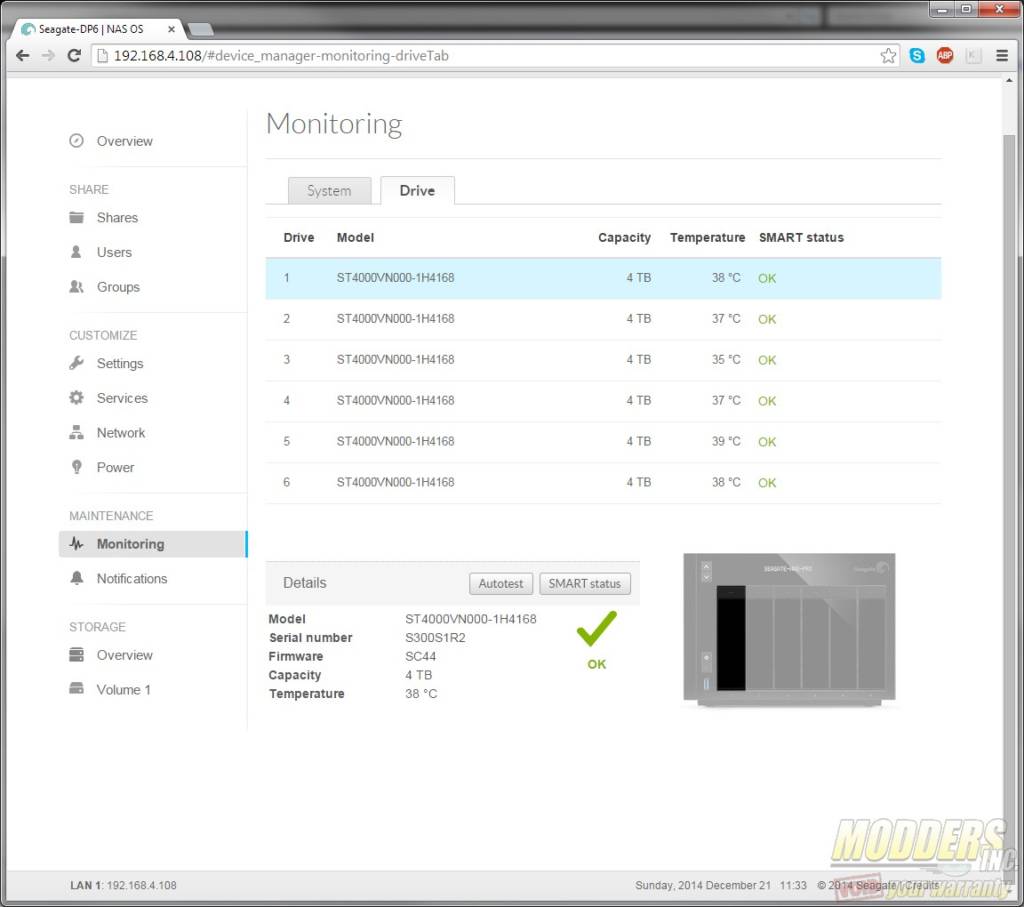Click the Model column header

(355, 238)
